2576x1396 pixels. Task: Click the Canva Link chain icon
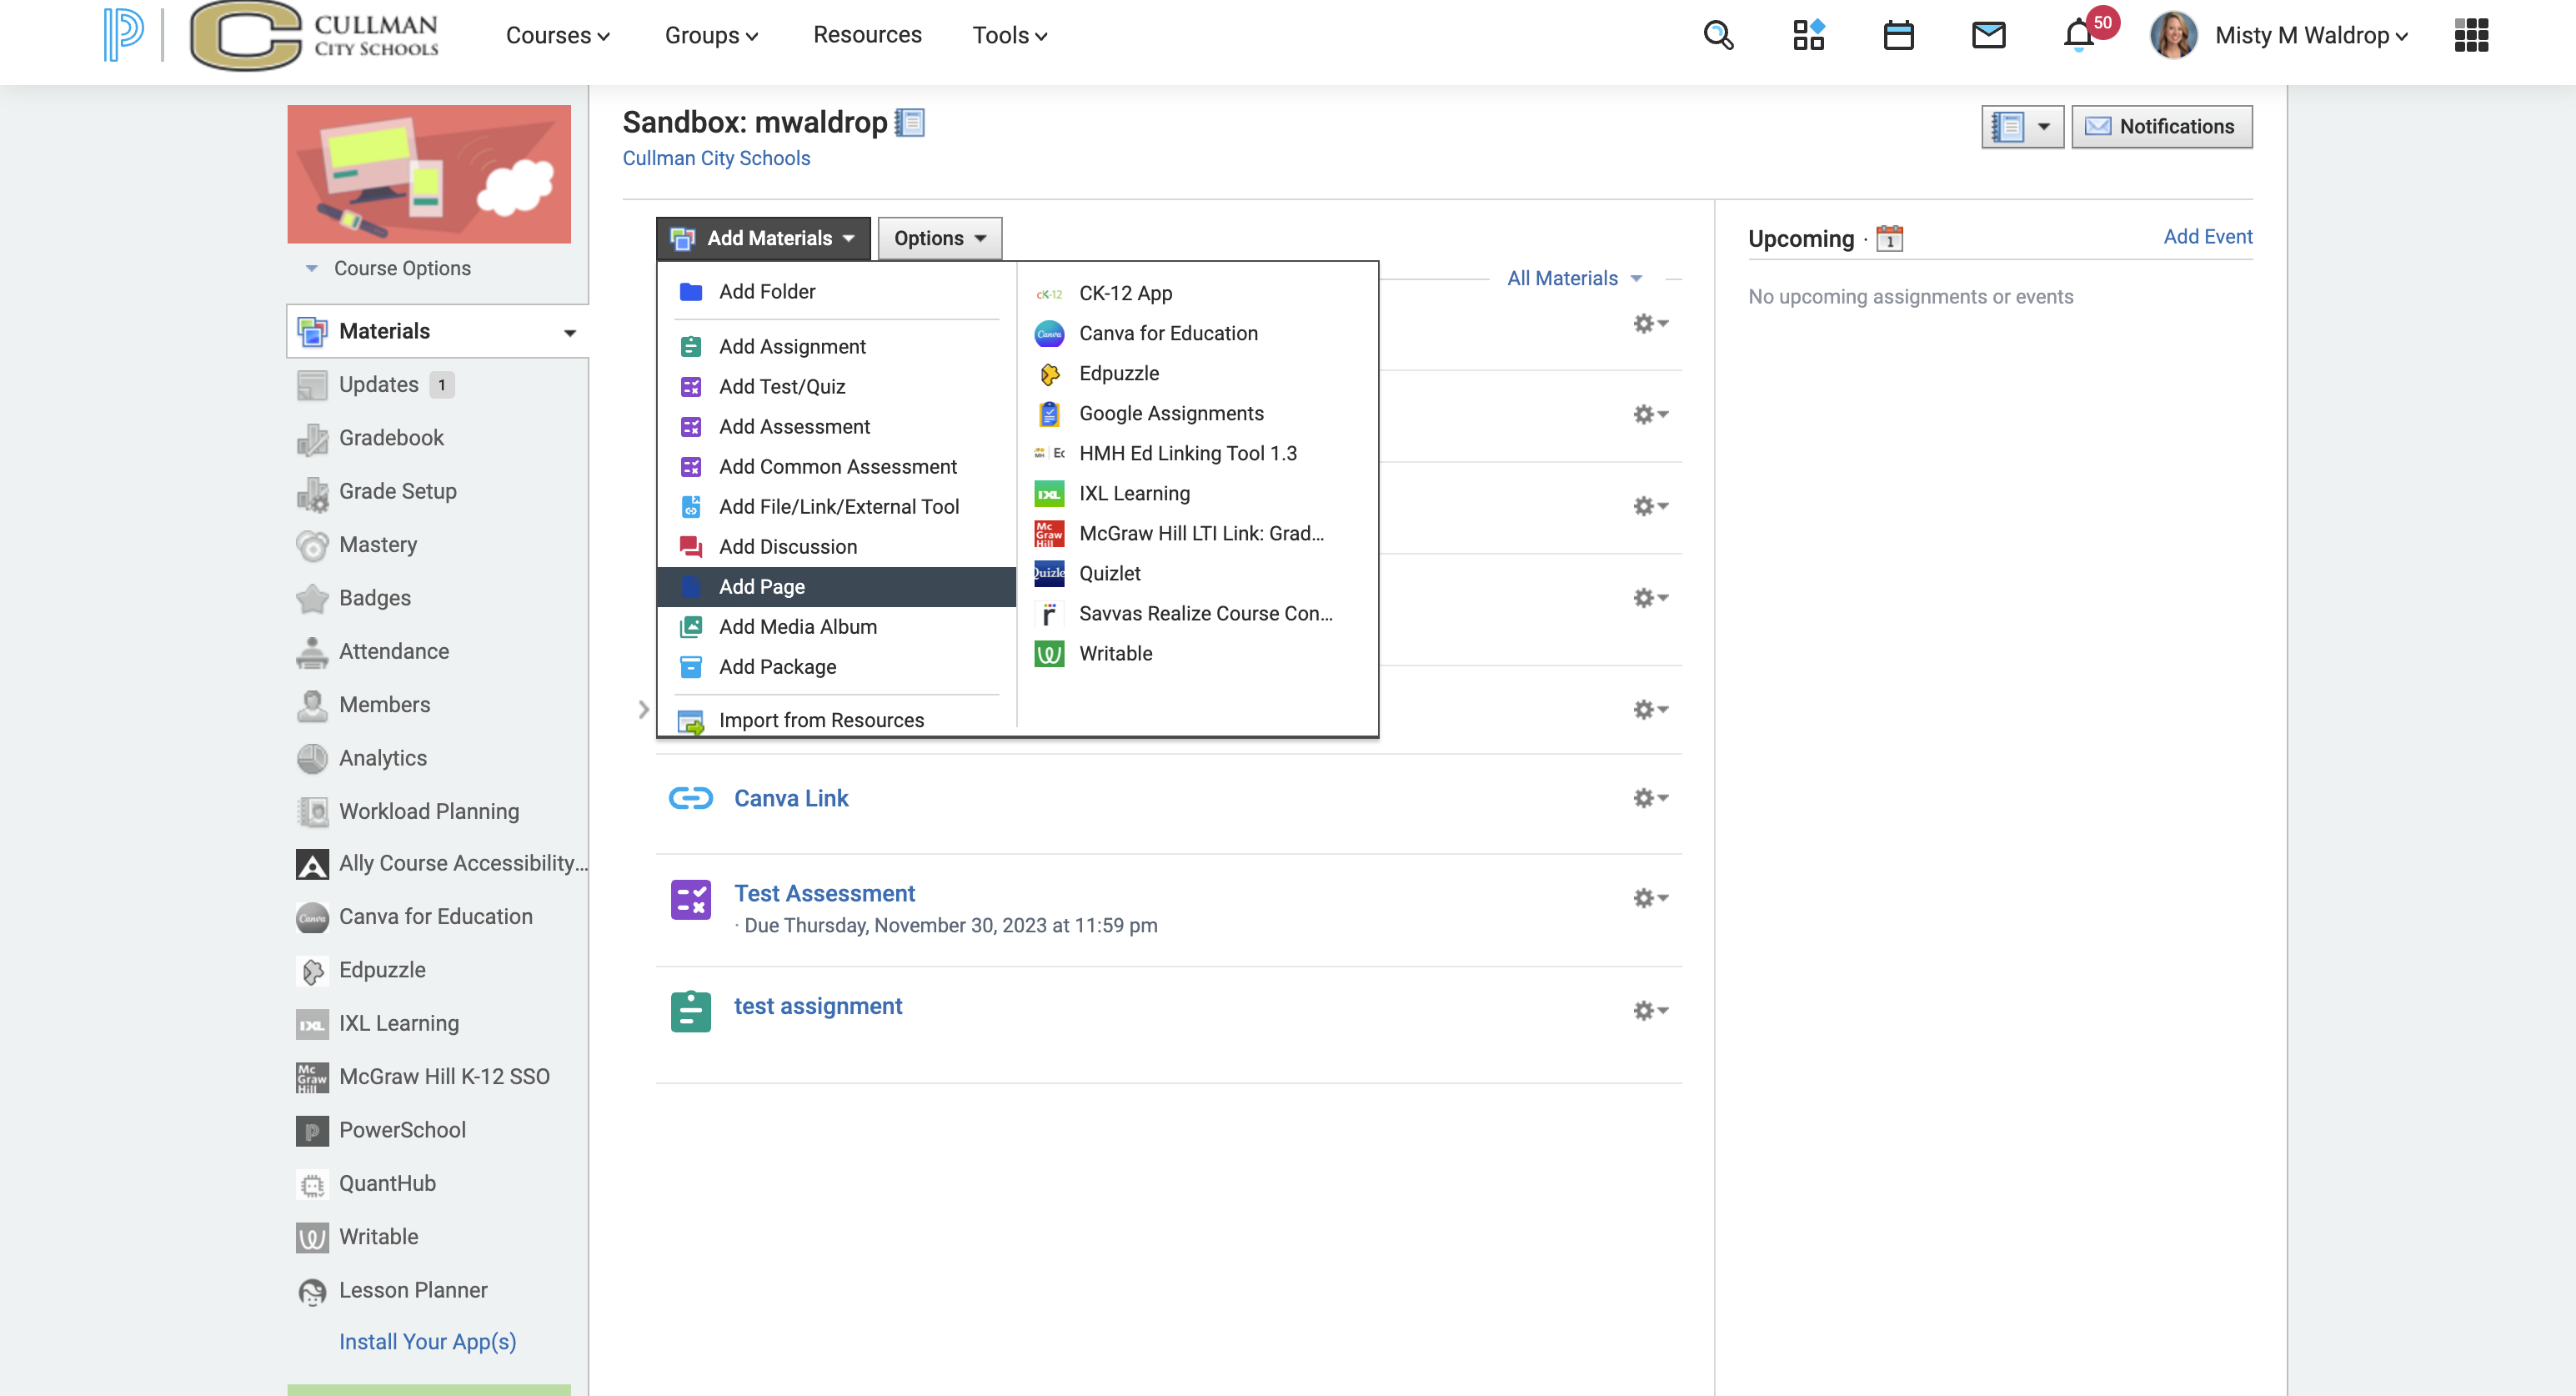pos(690,798)
